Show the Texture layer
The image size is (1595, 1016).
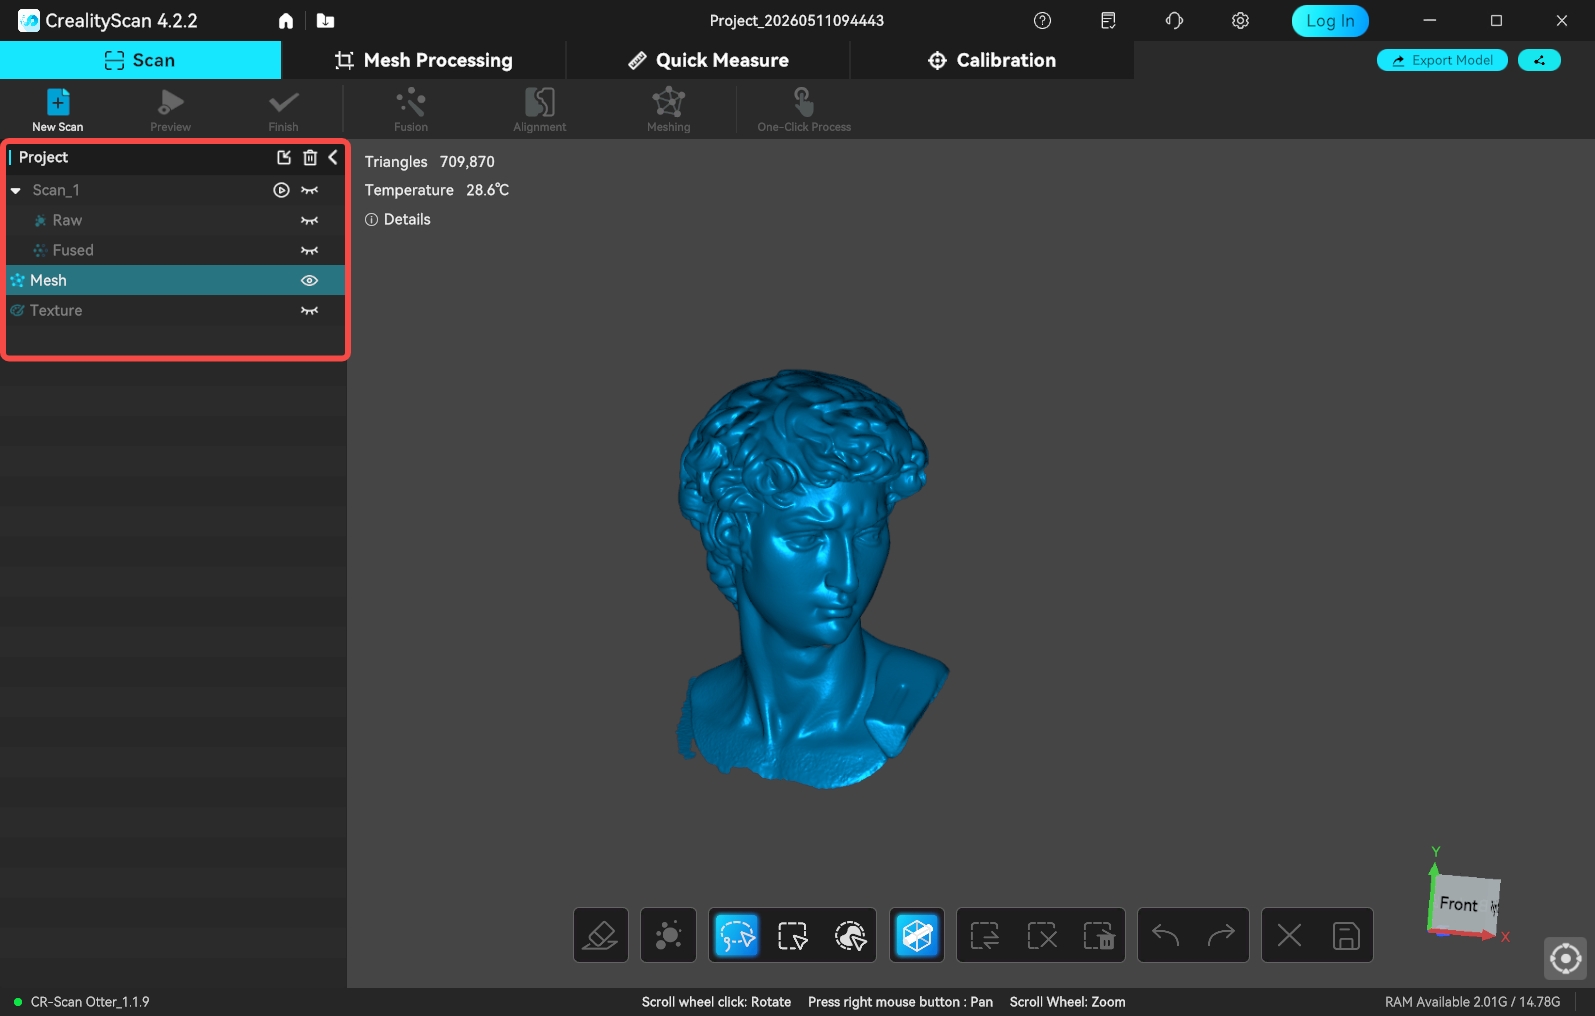pos(310,310)
